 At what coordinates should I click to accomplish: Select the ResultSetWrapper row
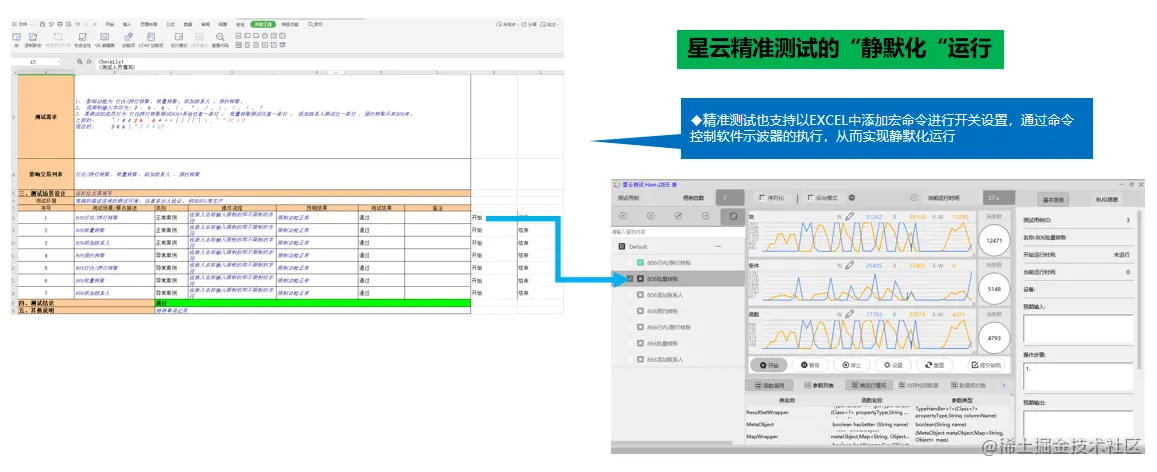pyautogui.click(x=878, y=412)
